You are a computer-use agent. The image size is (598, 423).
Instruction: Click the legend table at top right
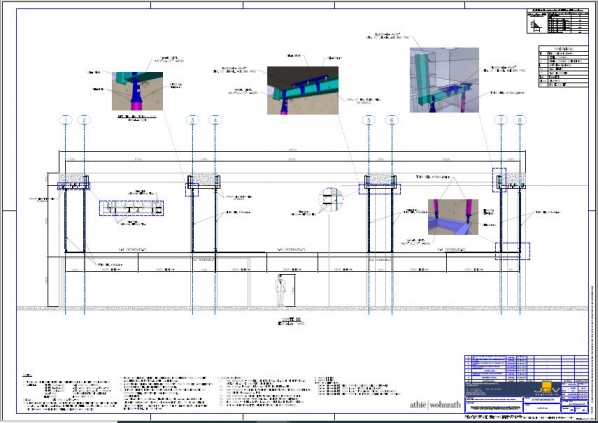[563, 66]
